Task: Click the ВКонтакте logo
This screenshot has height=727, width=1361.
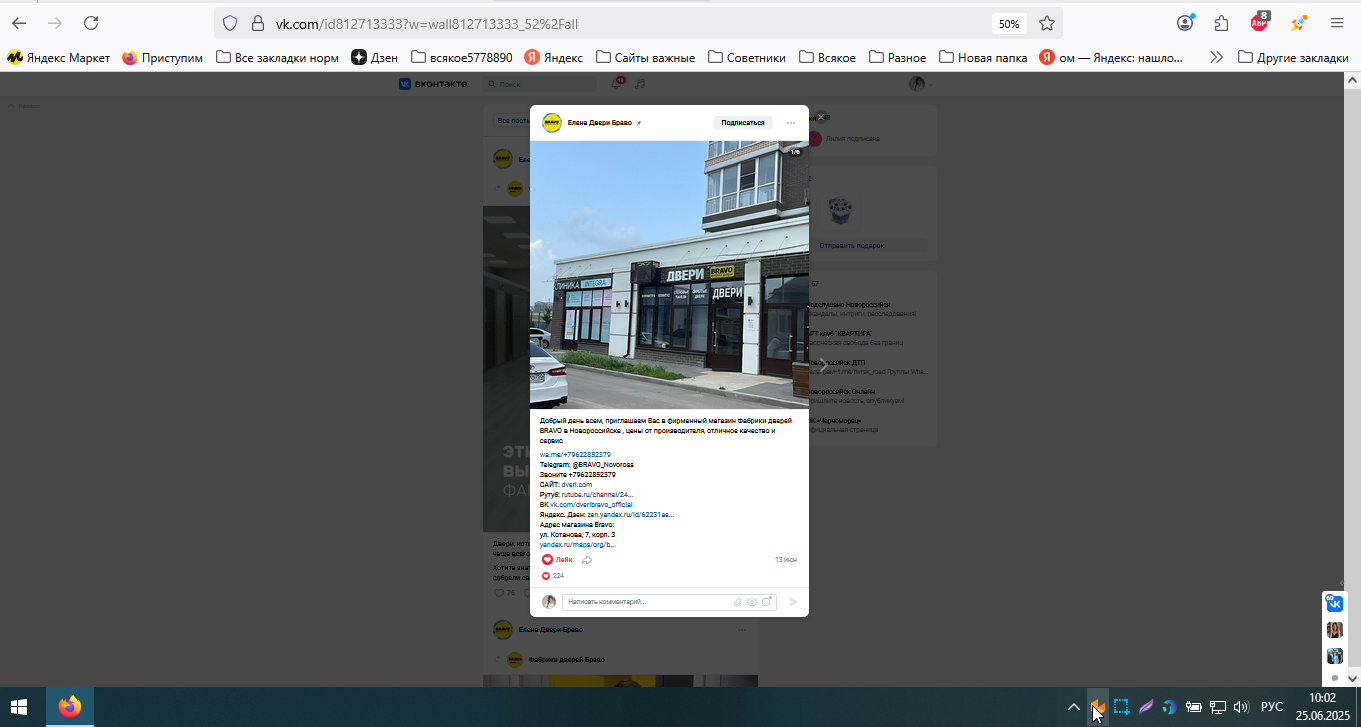Action: 433,84
